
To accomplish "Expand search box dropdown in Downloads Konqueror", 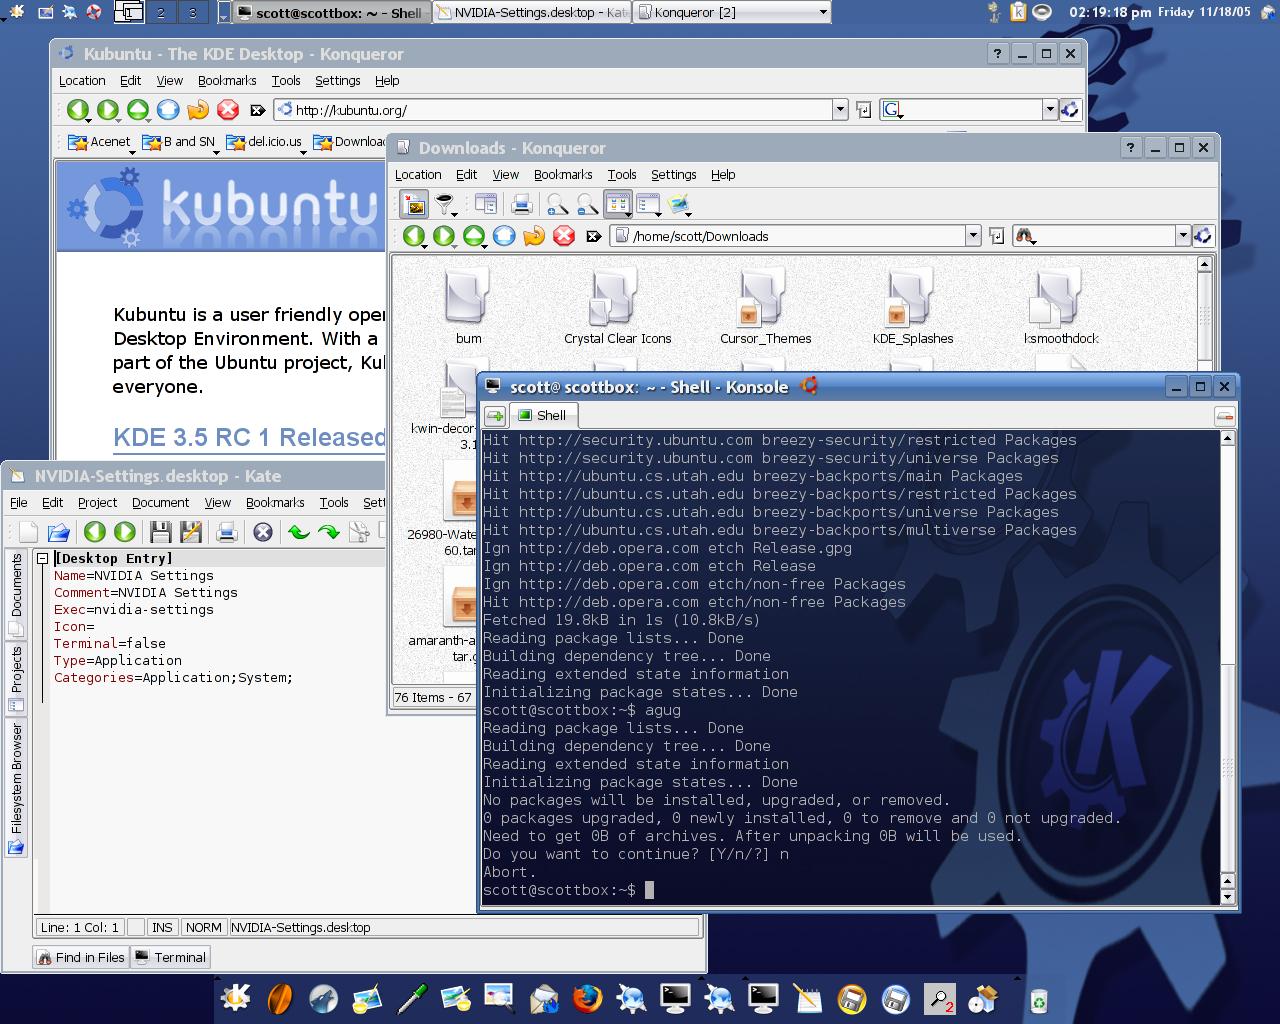I will (x=1183, y=236).
